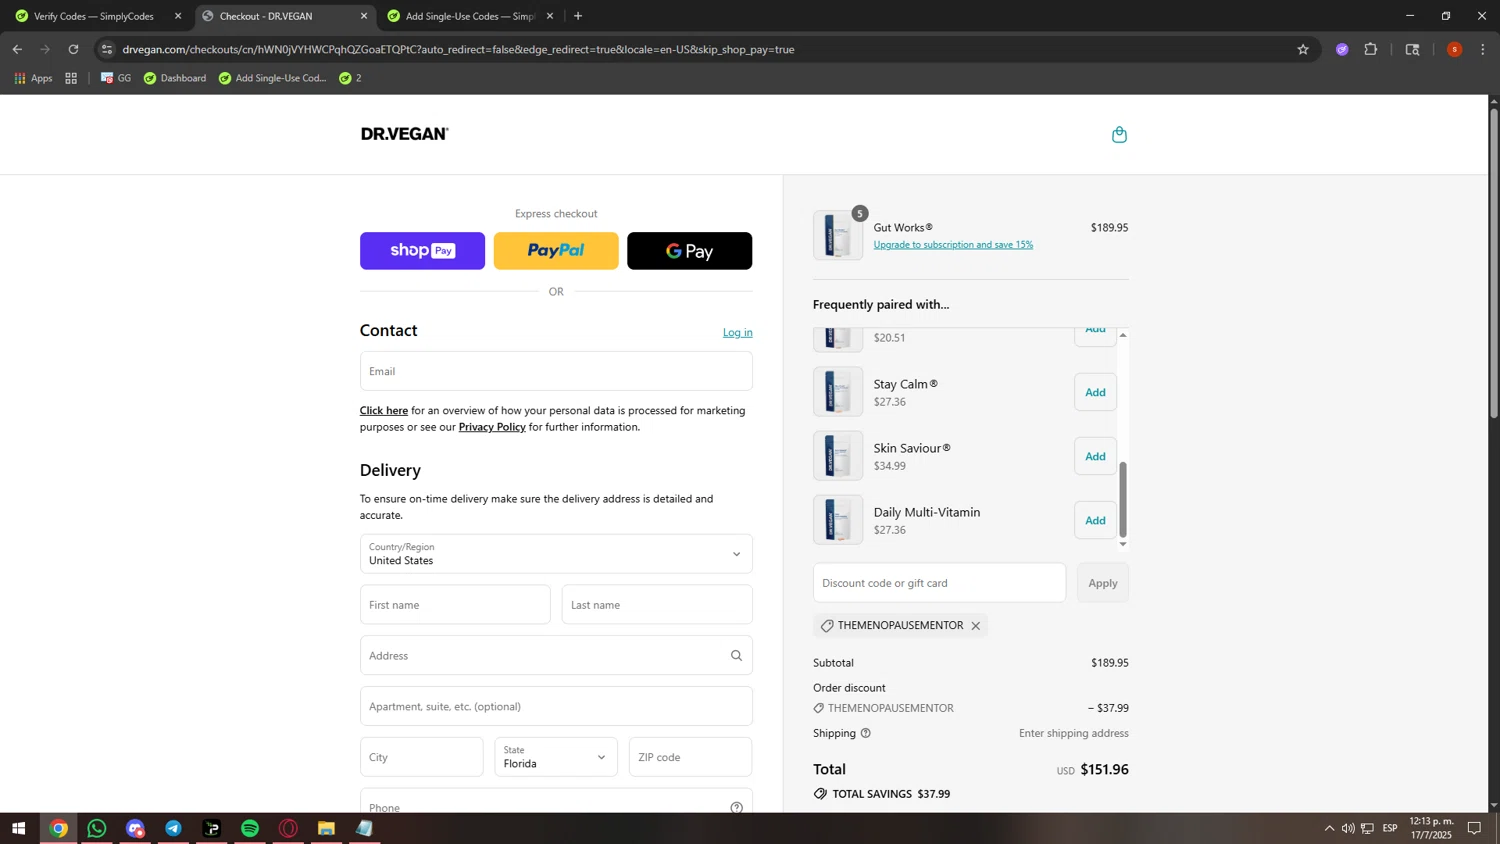Click Upgrade to subscription and save 15%
Viewport: 1500px width, 844px height.
click(953, 245)
